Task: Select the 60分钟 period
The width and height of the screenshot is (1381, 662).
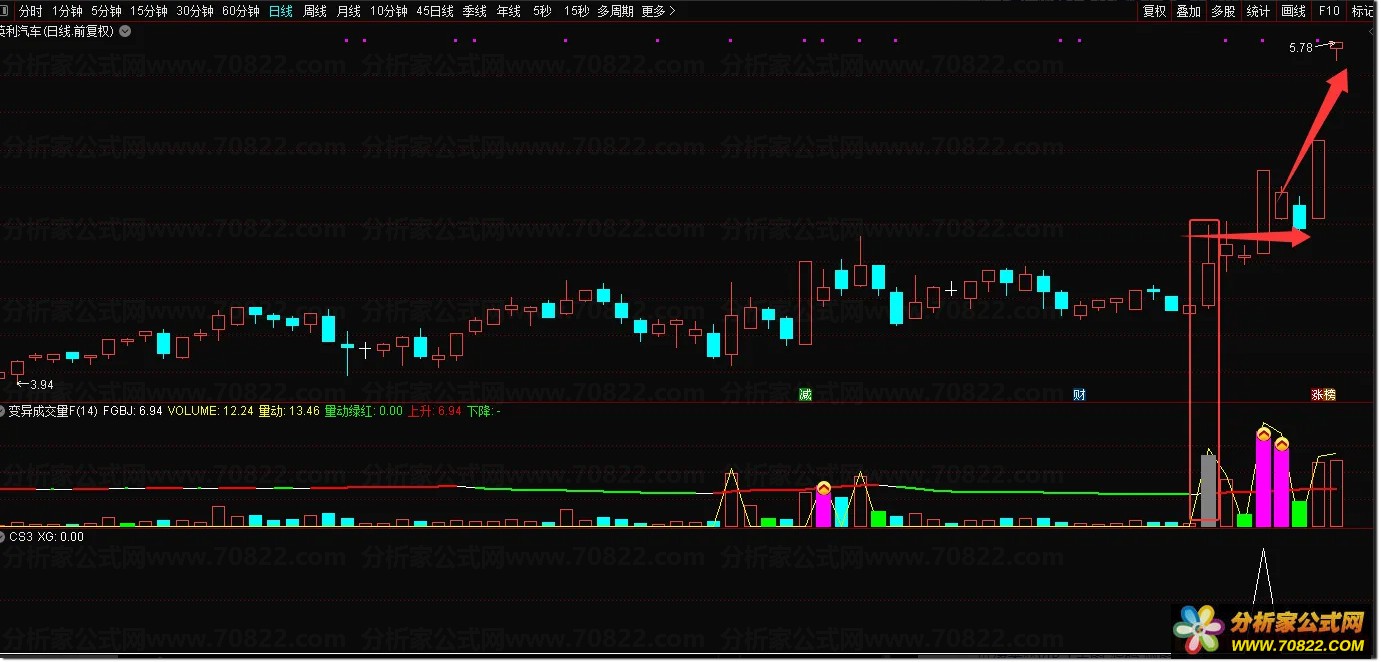Action: (241, 11)
